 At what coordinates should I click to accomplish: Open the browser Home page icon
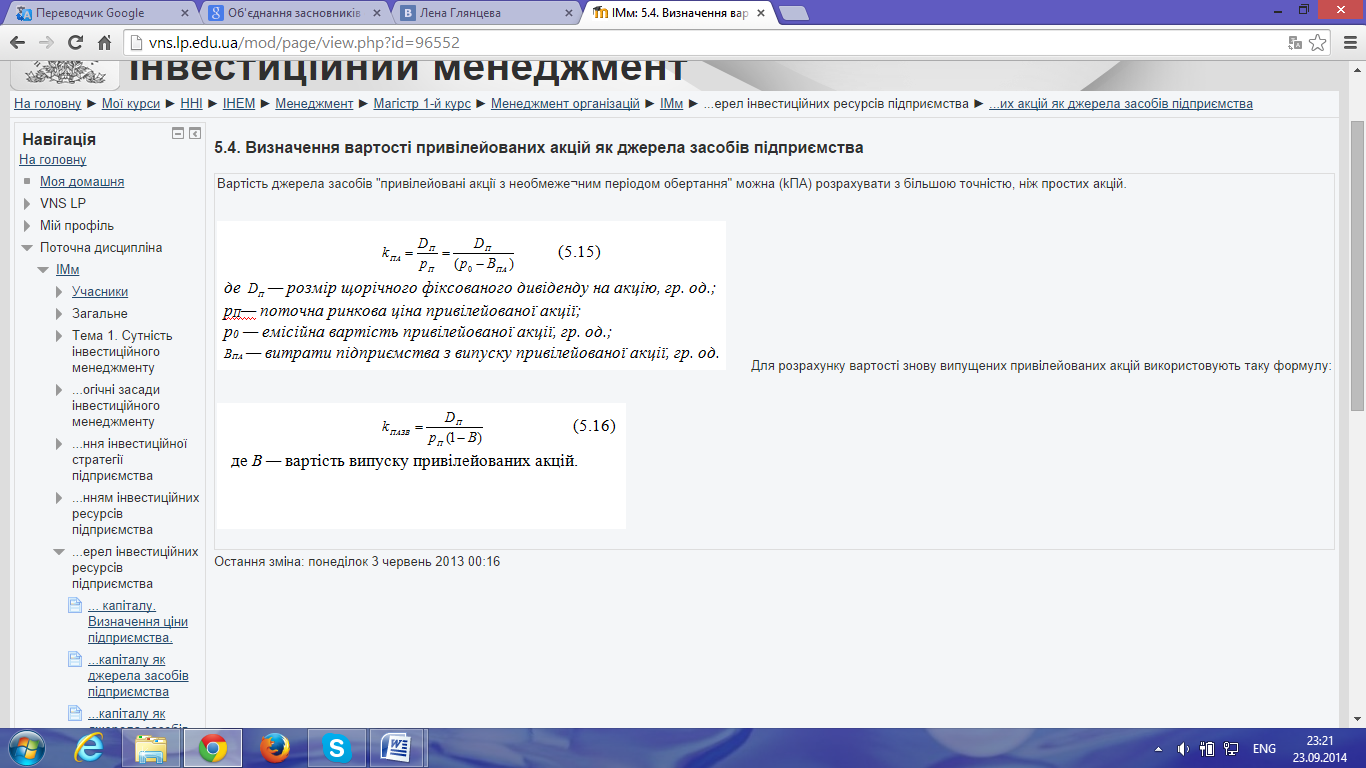tap(104, 43)
